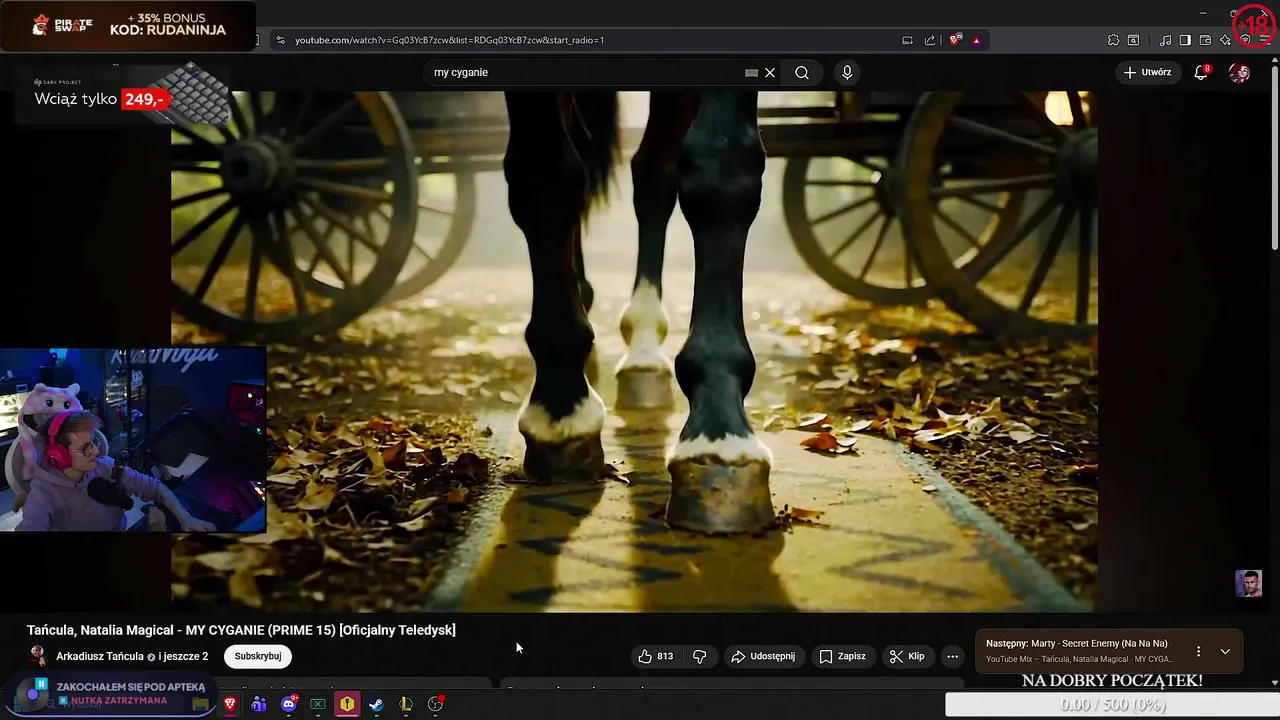Open the on-screen keyboard icon in search box
This screenshot has width=1280, height=720.
(751, 73)
